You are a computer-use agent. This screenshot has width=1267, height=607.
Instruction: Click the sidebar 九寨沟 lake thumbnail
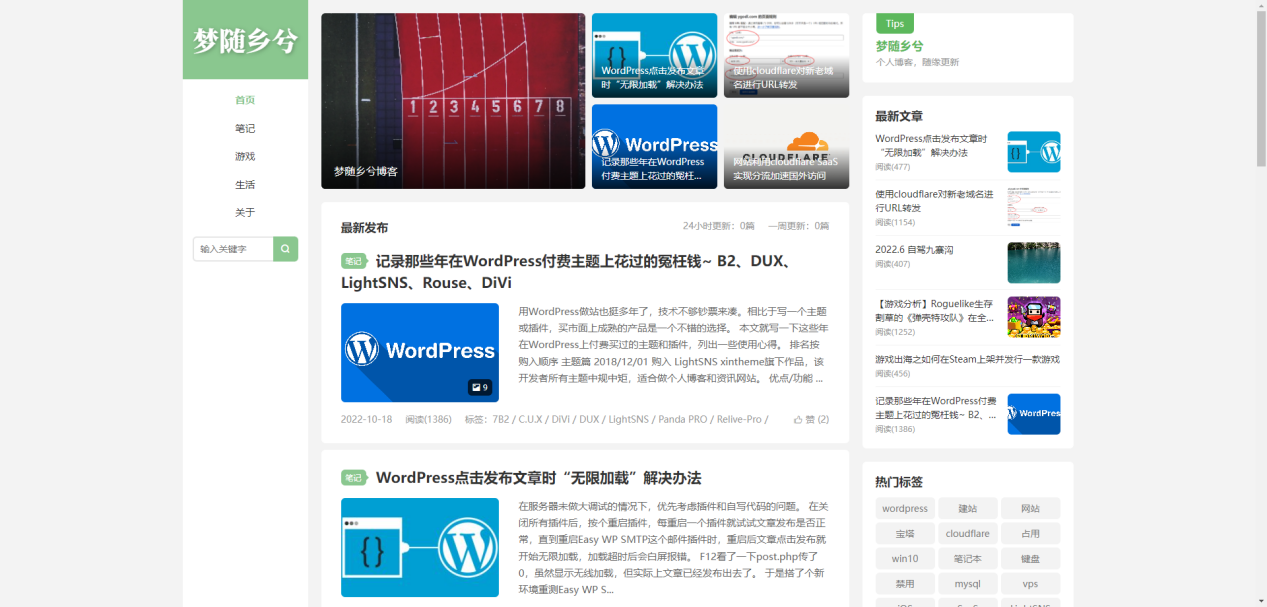point(1034,262)
